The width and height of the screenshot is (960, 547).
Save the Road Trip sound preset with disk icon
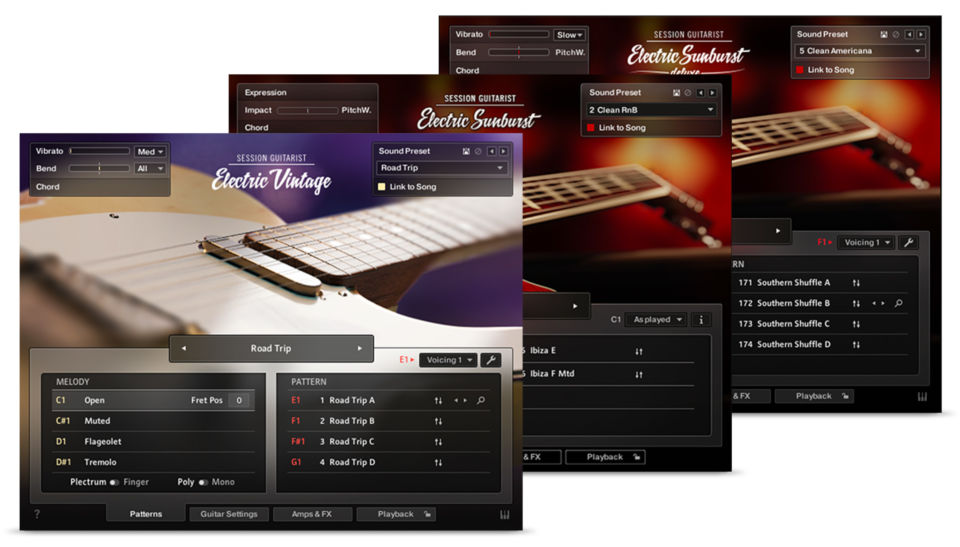[466, 151]
